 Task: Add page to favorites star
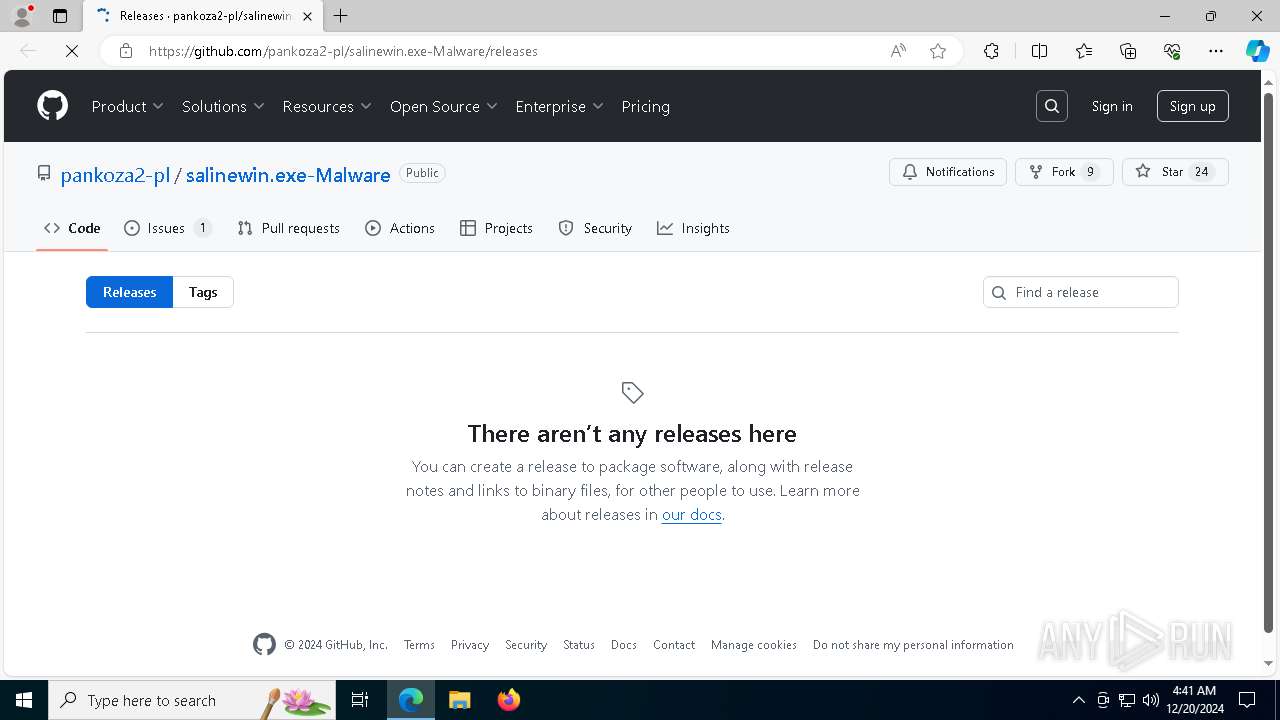tap(938, 51)
